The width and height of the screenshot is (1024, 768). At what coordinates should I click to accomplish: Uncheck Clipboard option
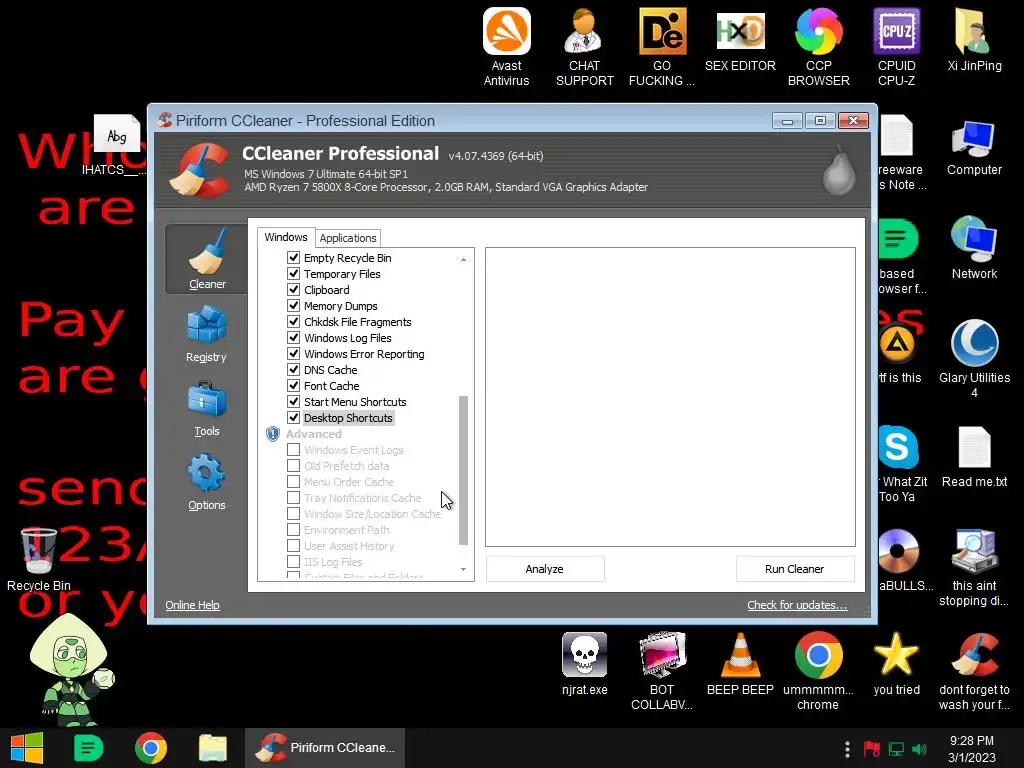coord(293,290)
